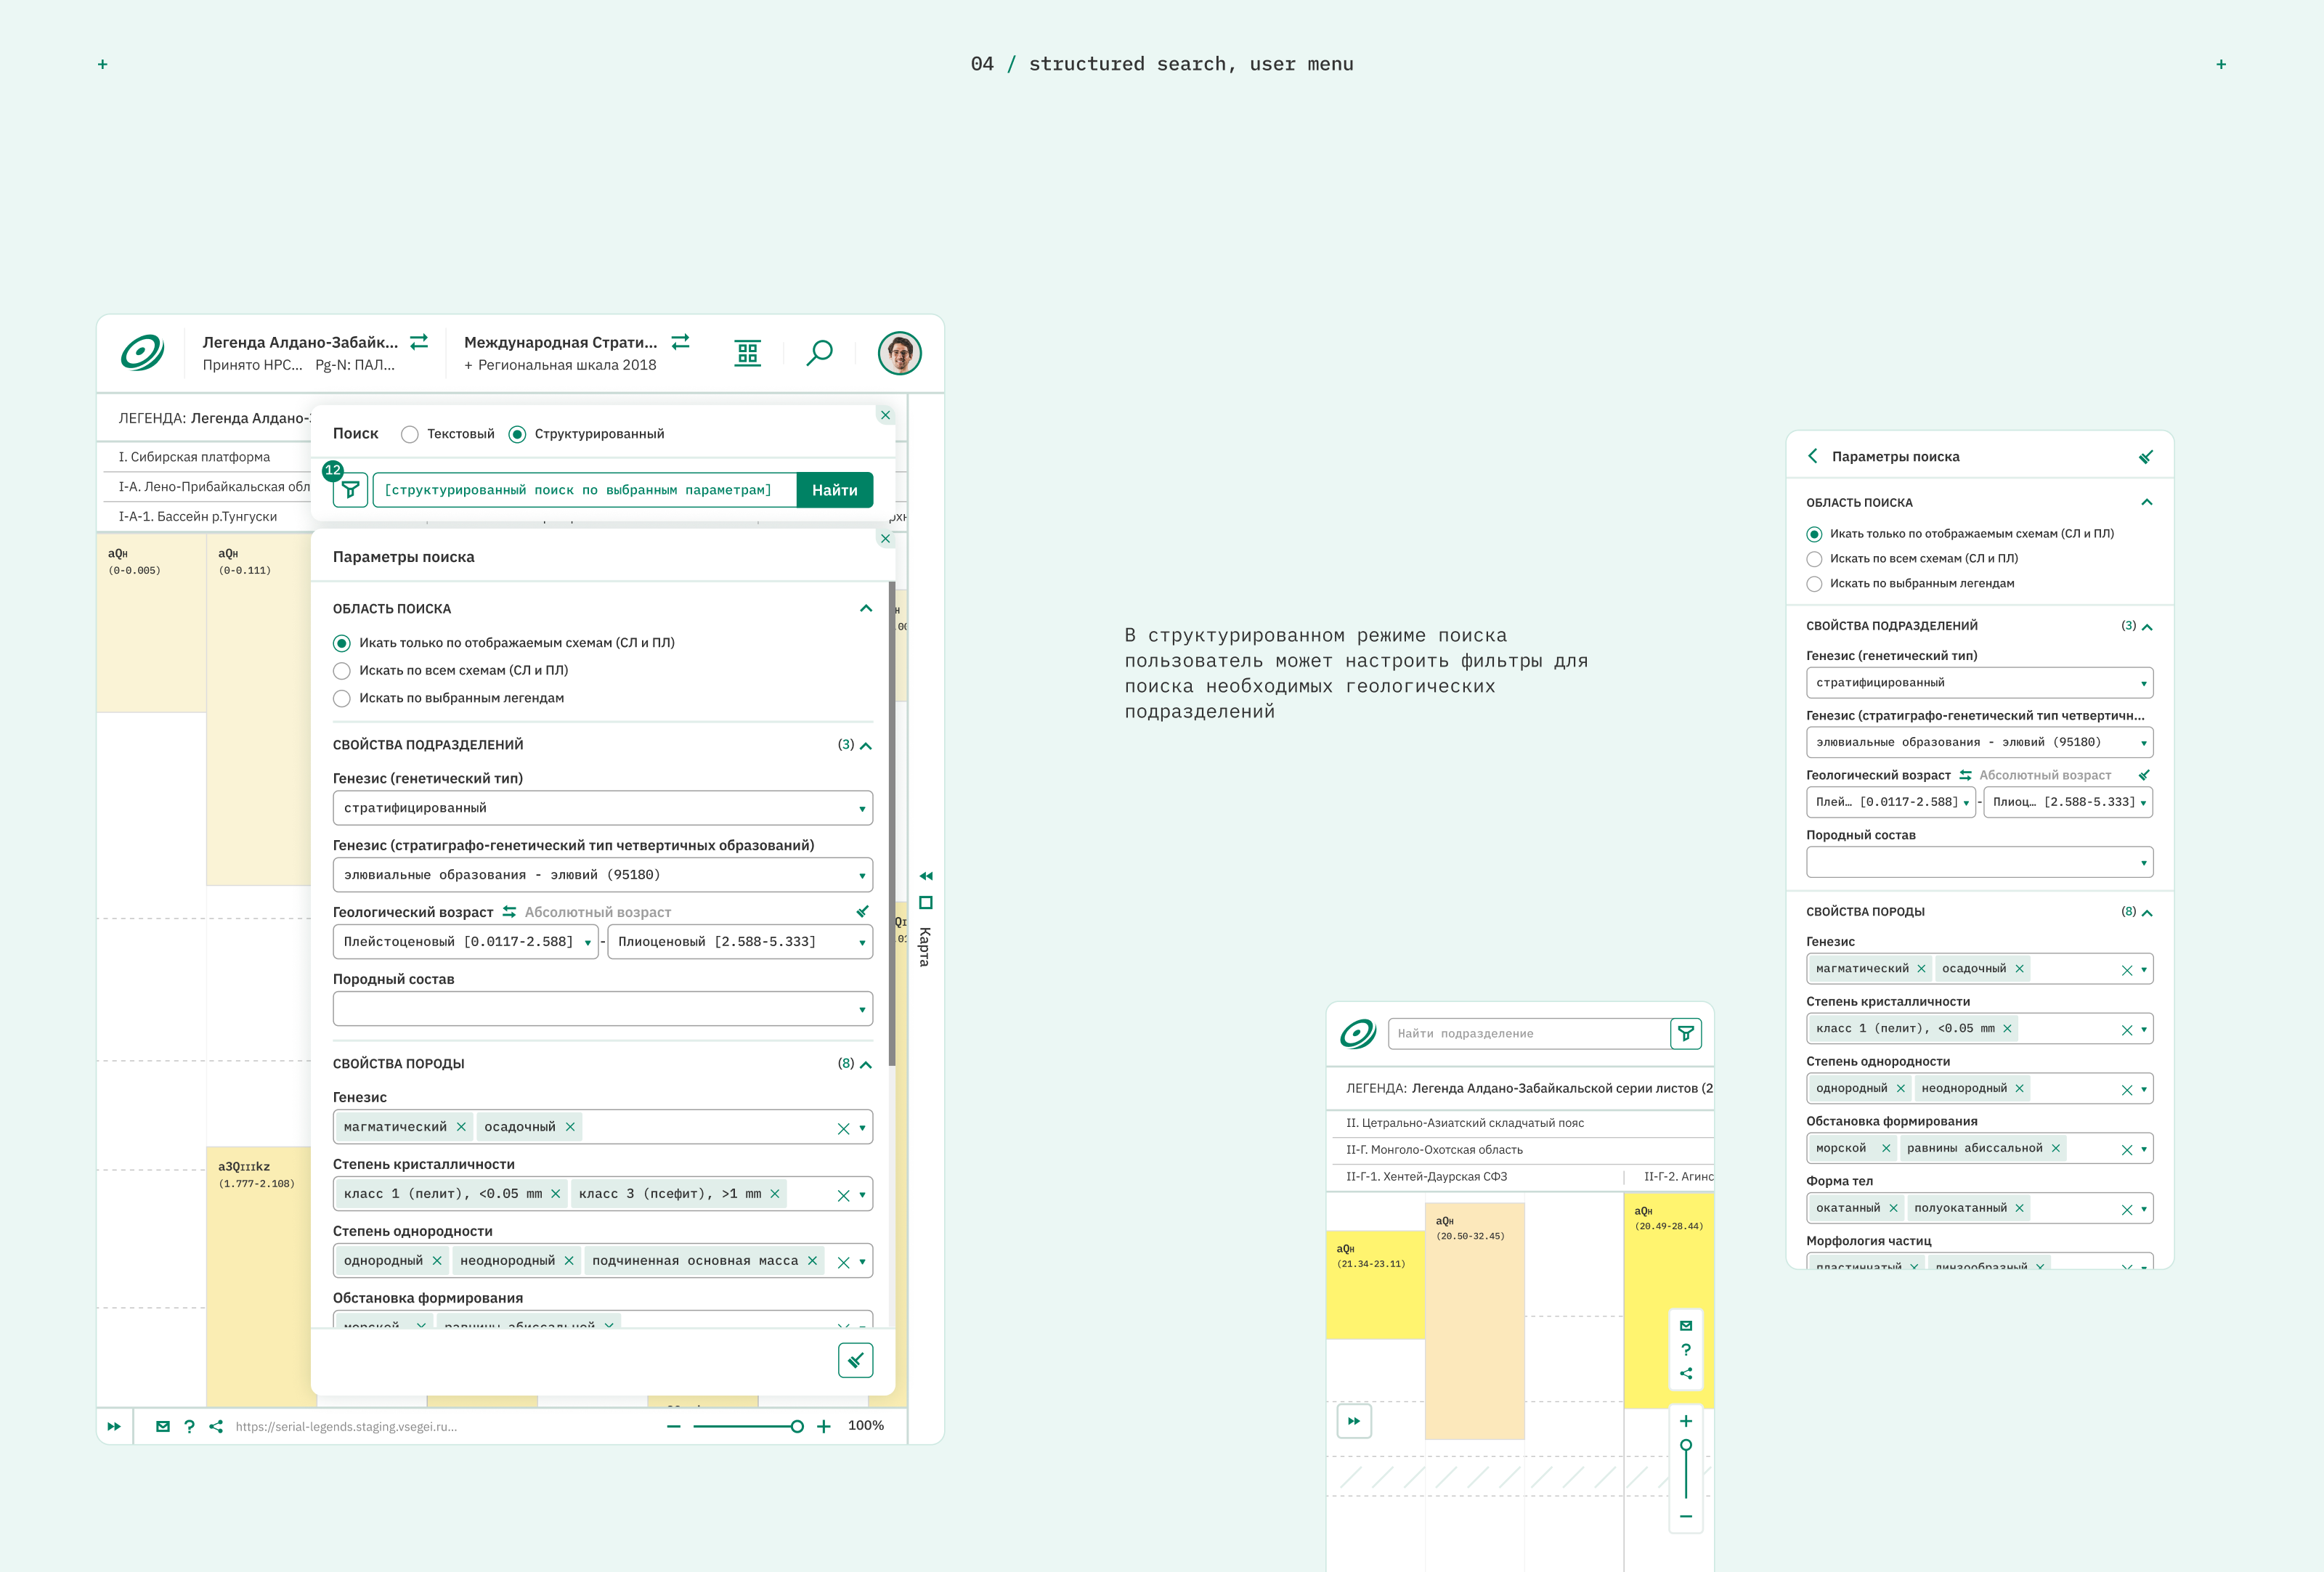Select Искать по всем схемам in desktop panel

point(451,670)
